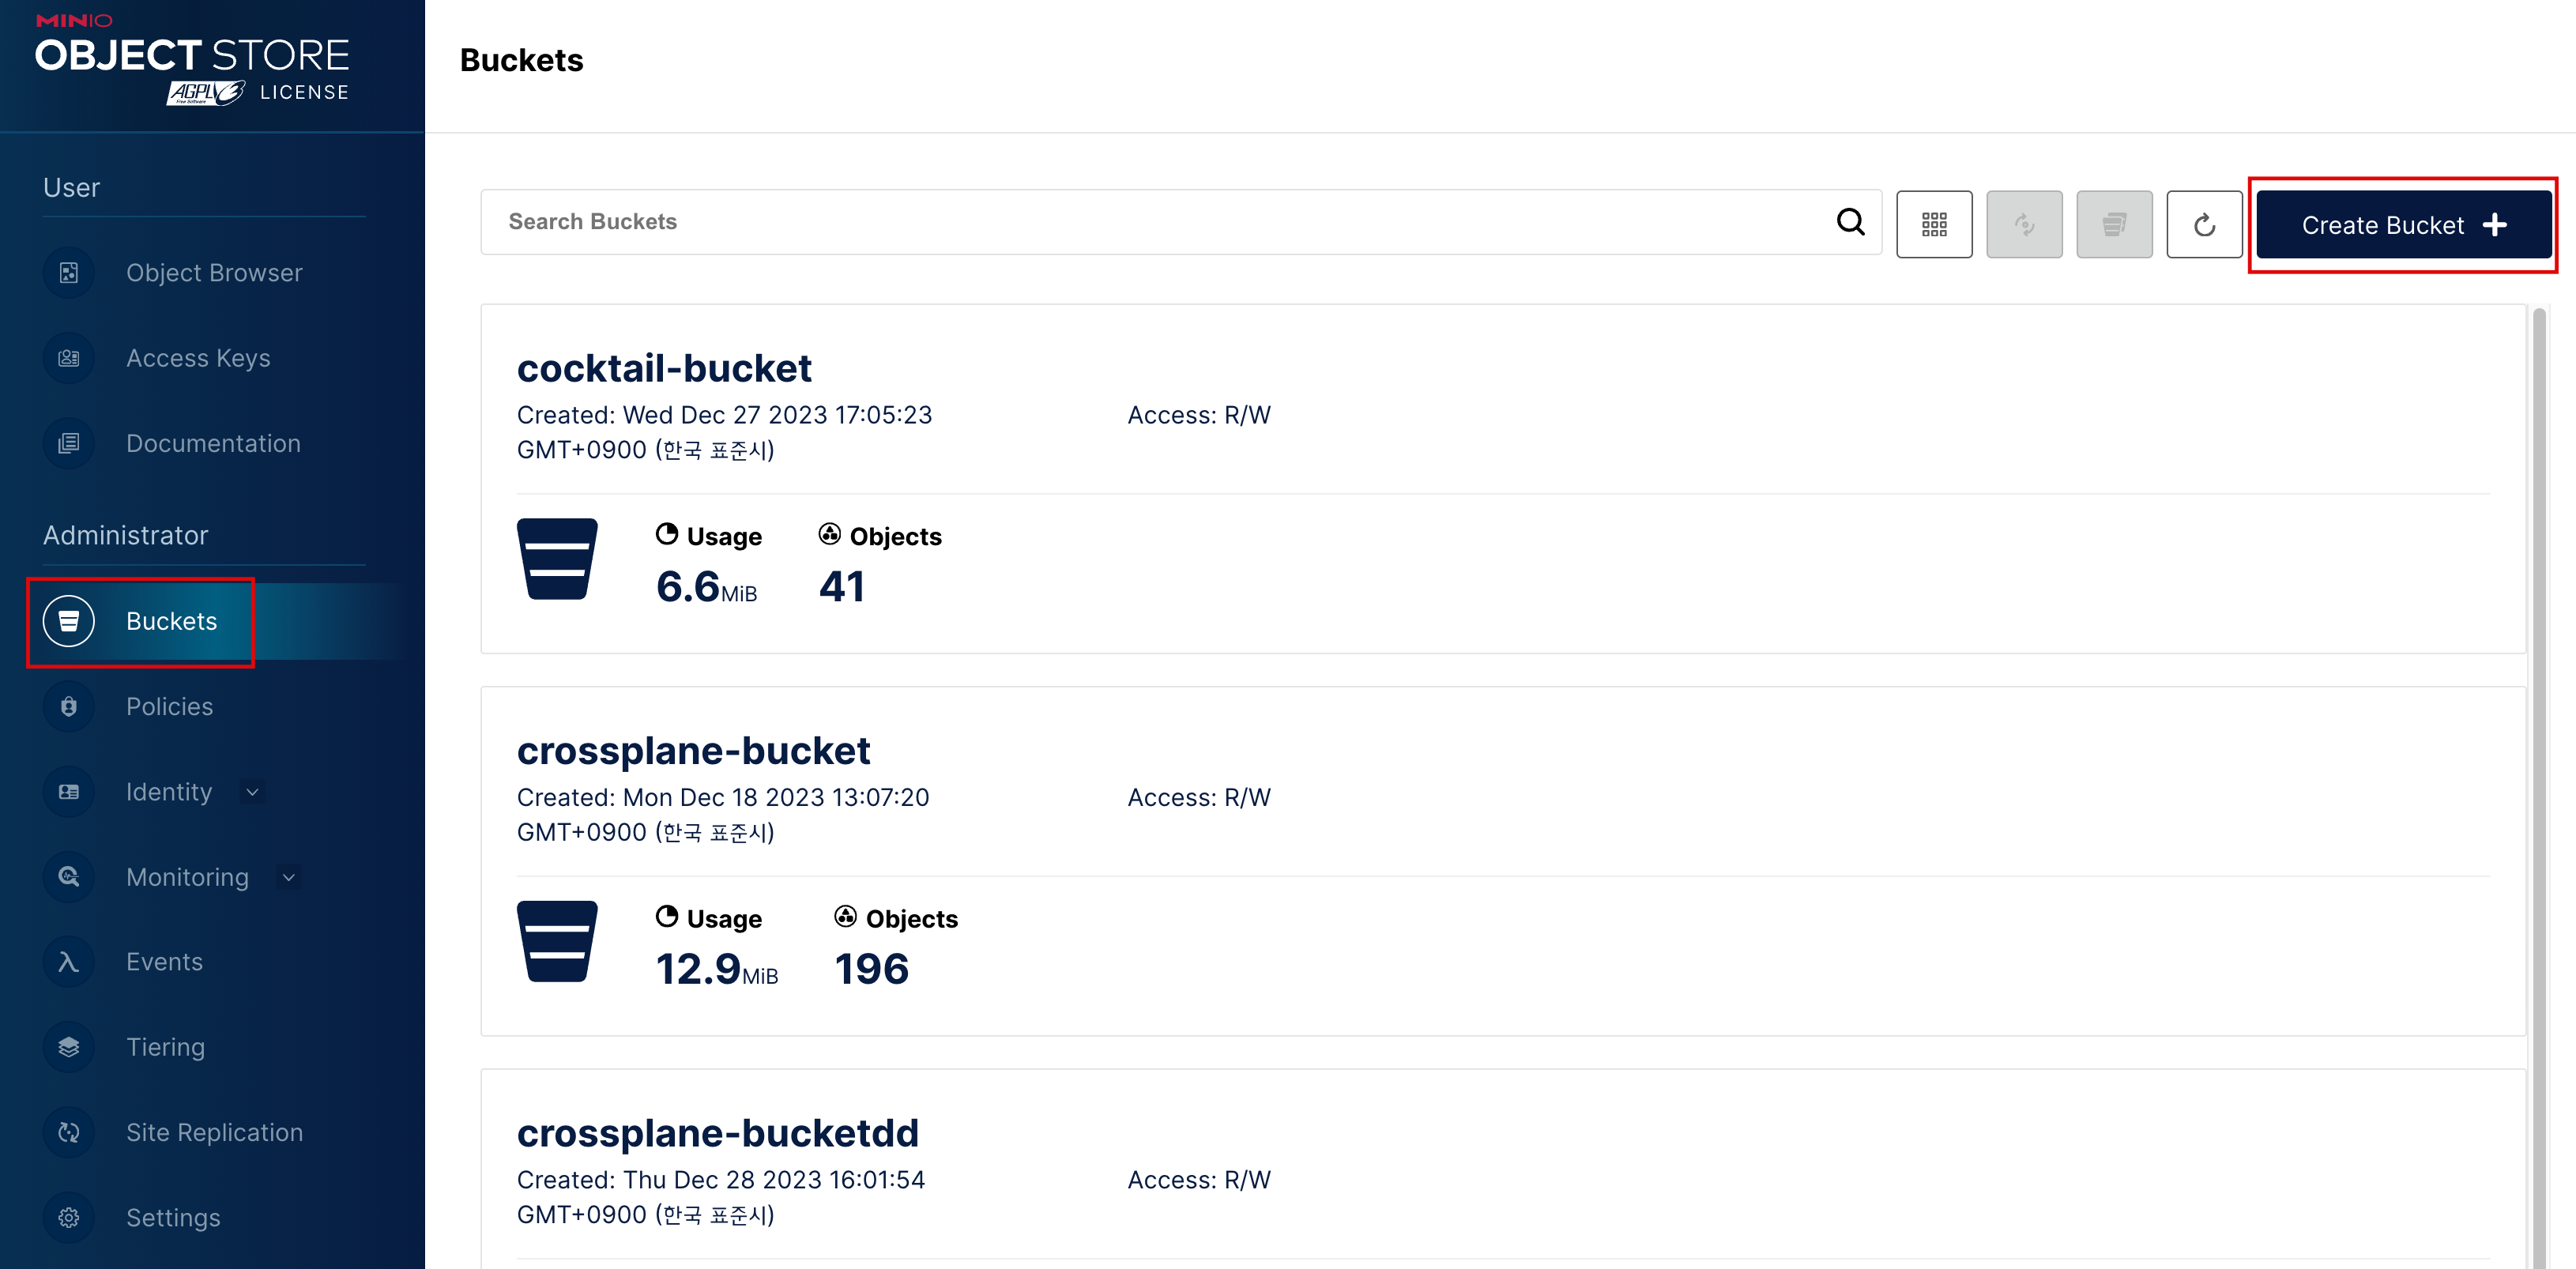2576x1269 pixels.
Task: Click the search magnifier icon
Action: pyautogui.click(x=1850, y=222)
